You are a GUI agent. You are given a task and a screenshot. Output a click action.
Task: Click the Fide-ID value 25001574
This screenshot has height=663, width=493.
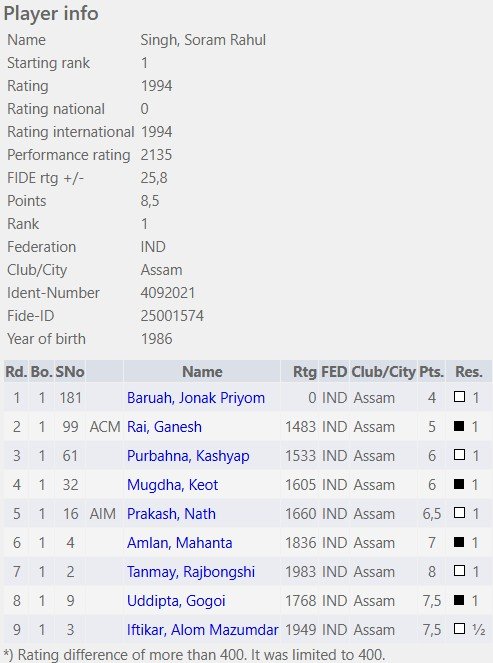(x=172, y=316)
